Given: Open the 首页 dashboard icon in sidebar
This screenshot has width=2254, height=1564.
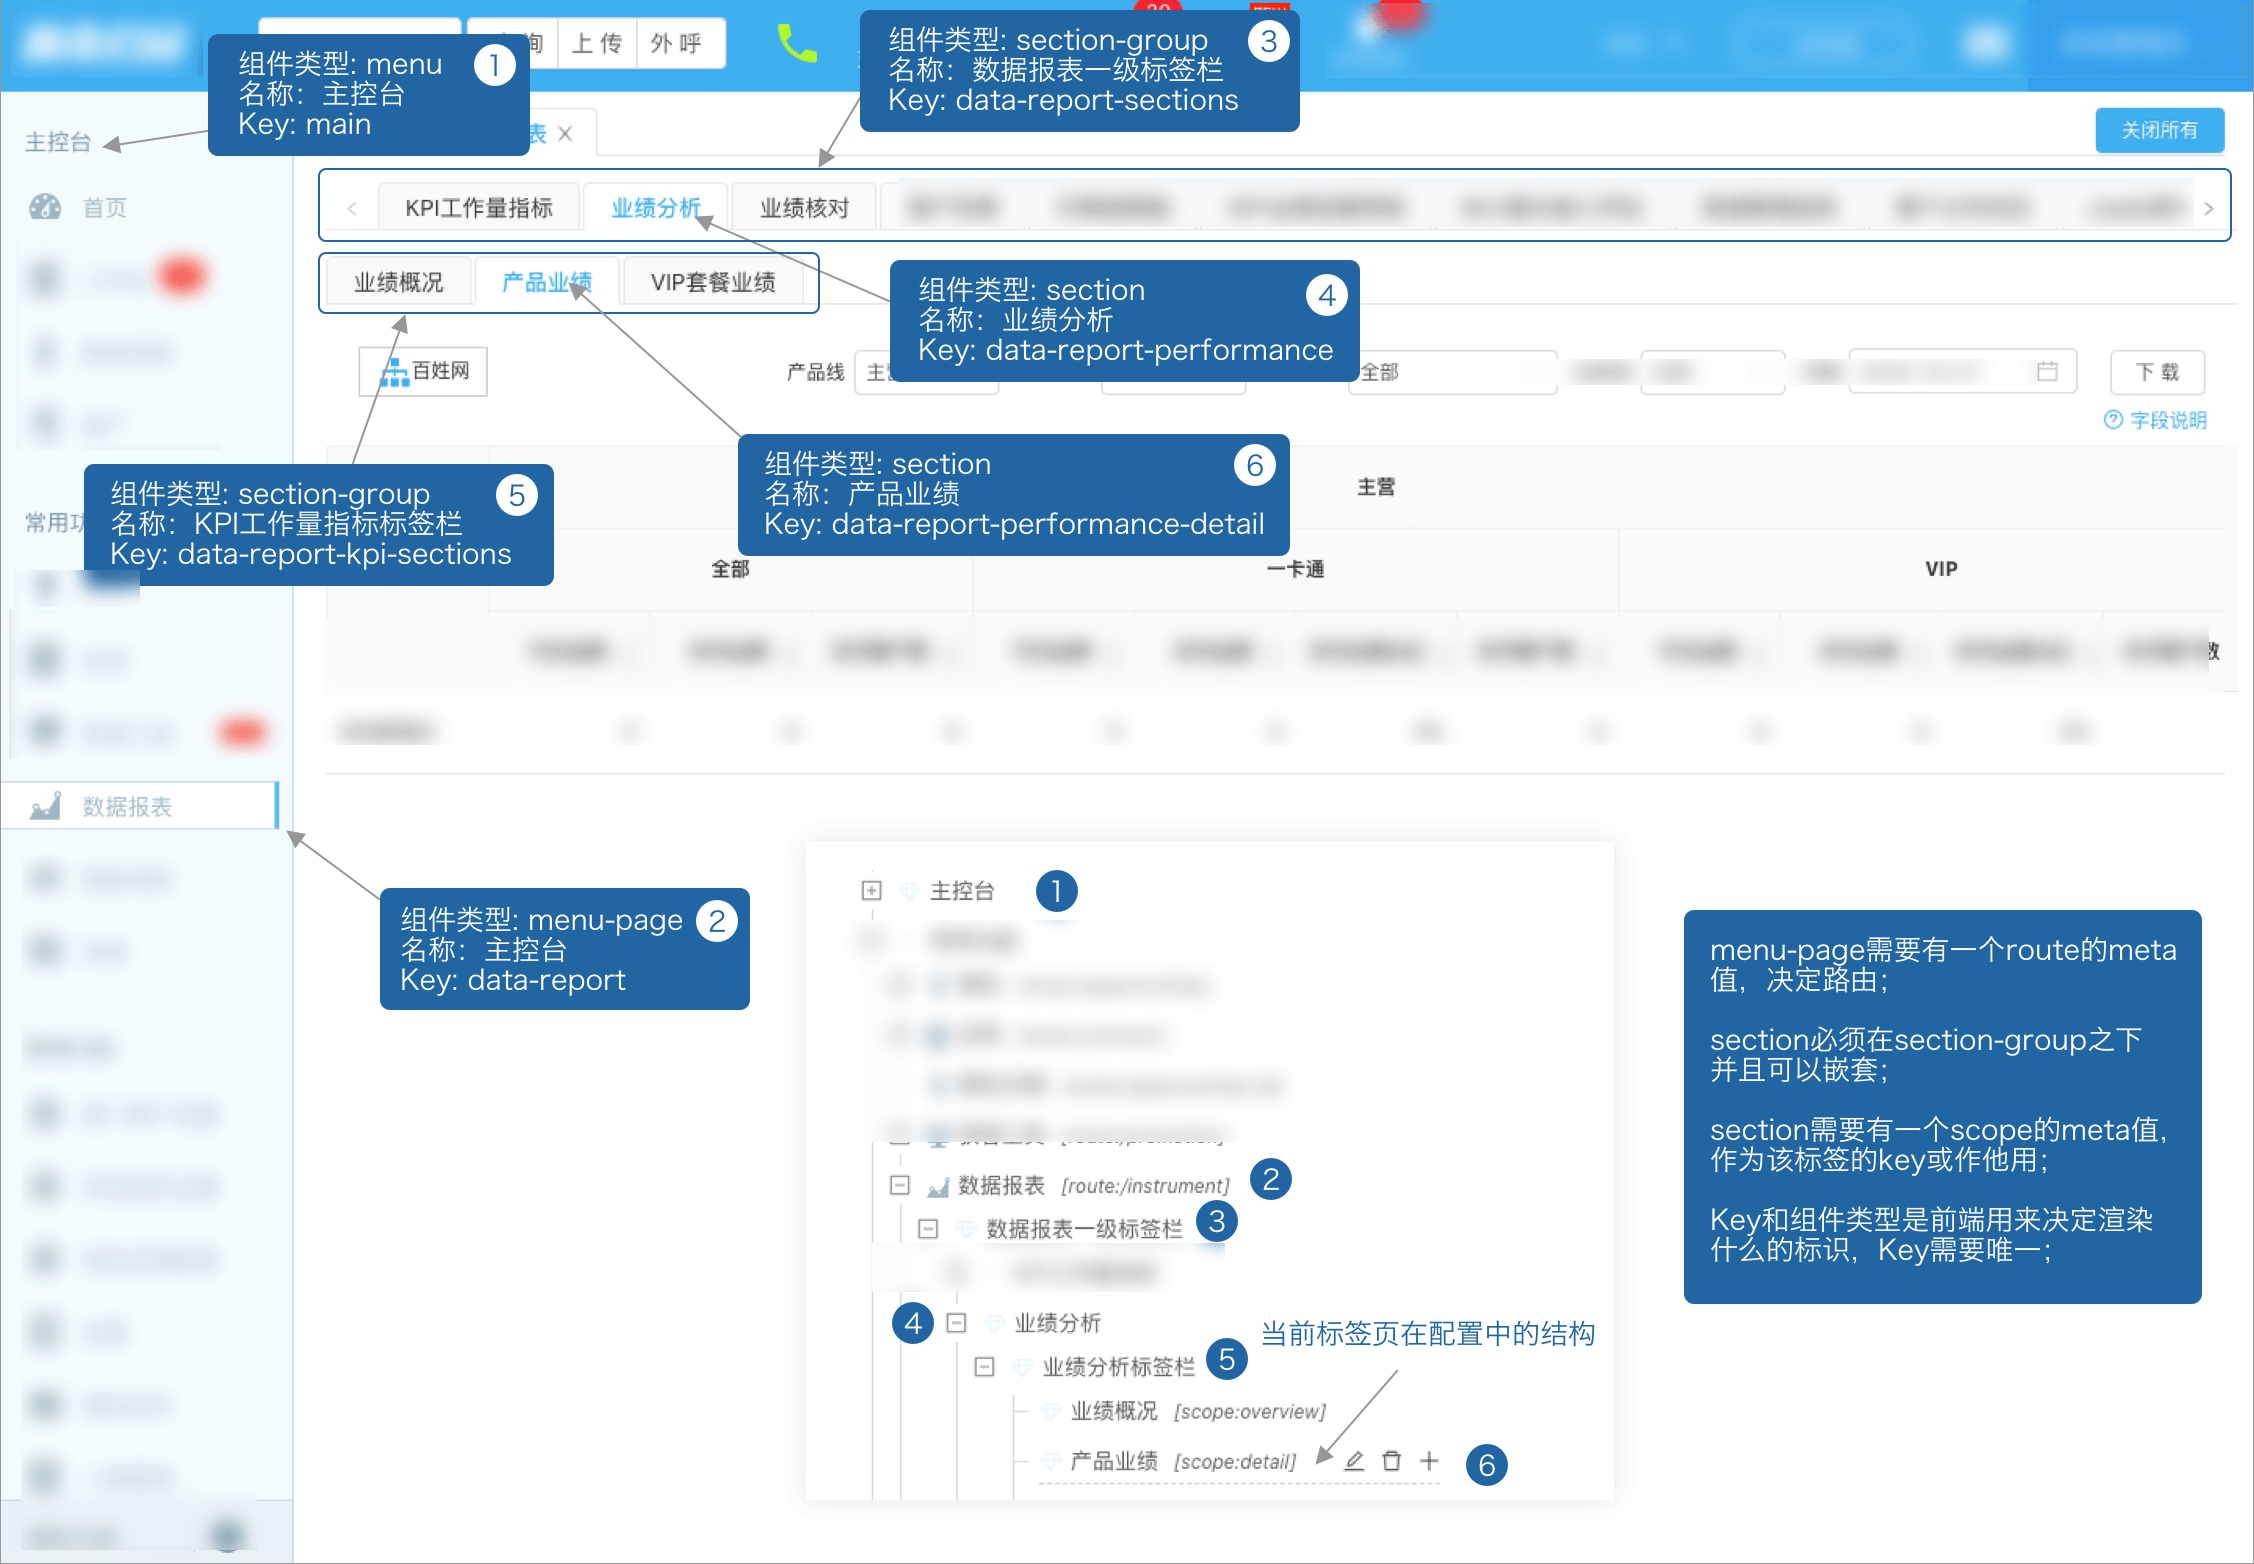Looking at the screenshot, I should point(45,207).
